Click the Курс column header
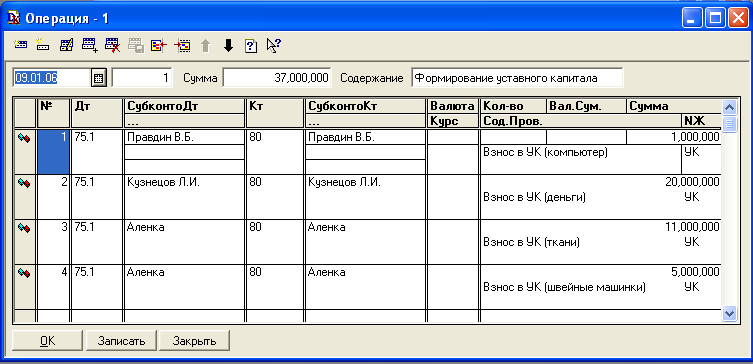 (453, 121)
